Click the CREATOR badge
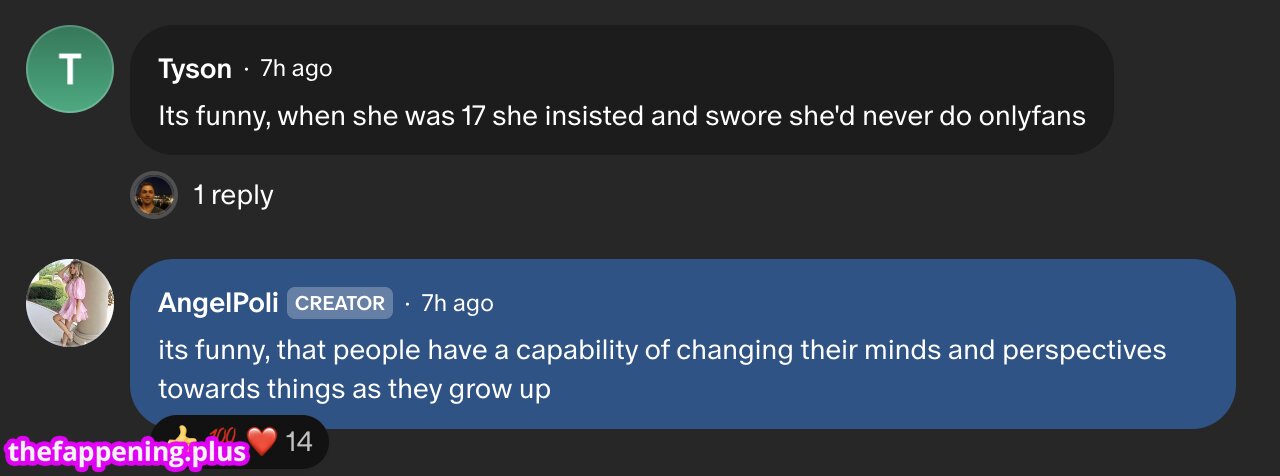The image size is (1280, 476). click(340, 303)
